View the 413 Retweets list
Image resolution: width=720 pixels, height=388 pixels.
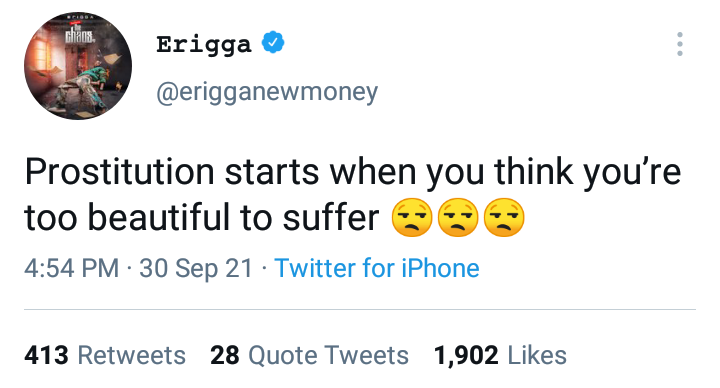105,355
